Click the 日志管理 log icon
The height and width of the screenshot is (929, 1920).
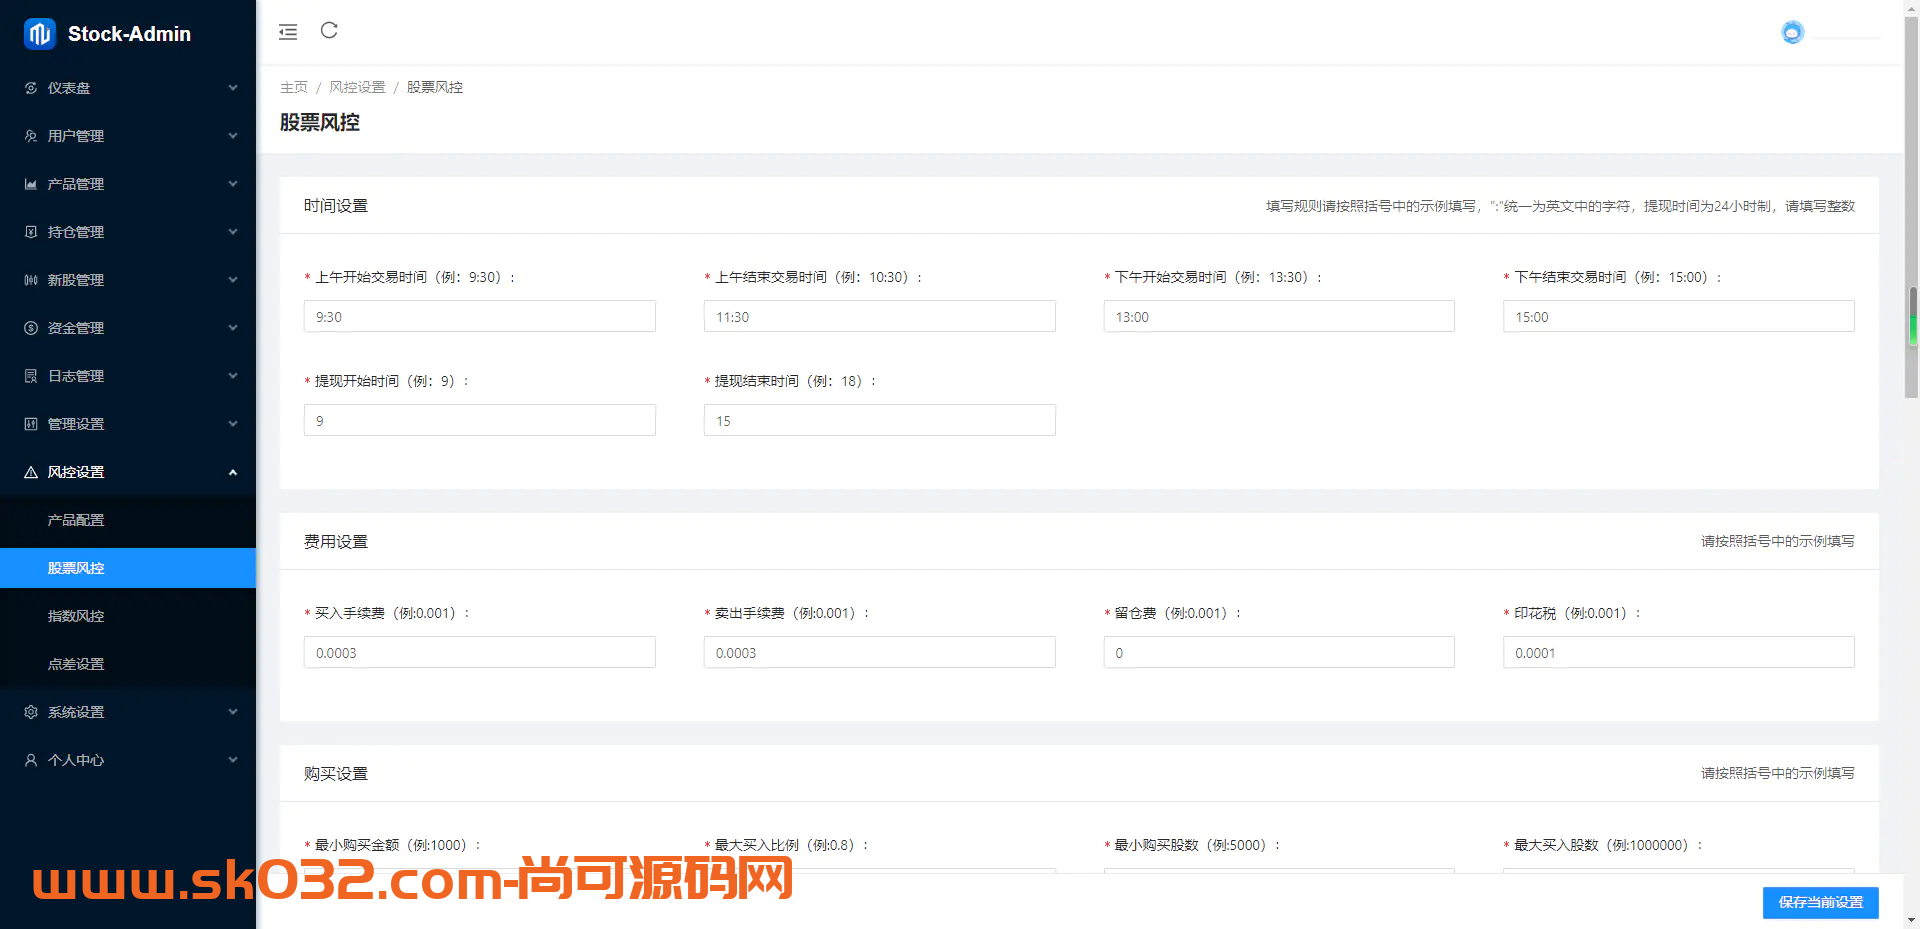coord(31,376)
